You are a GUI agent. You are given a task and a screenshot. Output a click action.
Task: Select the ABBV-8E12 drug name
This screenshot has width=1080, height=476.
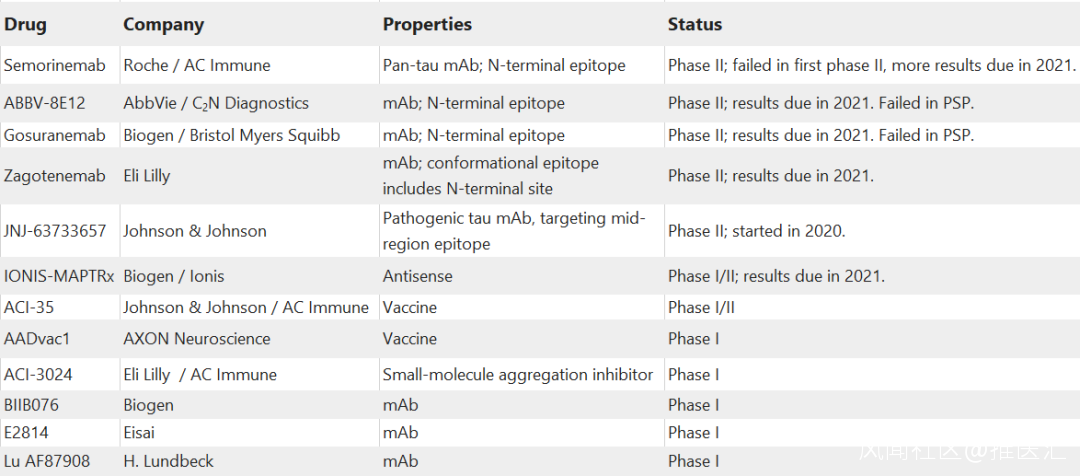coord(44,103)
